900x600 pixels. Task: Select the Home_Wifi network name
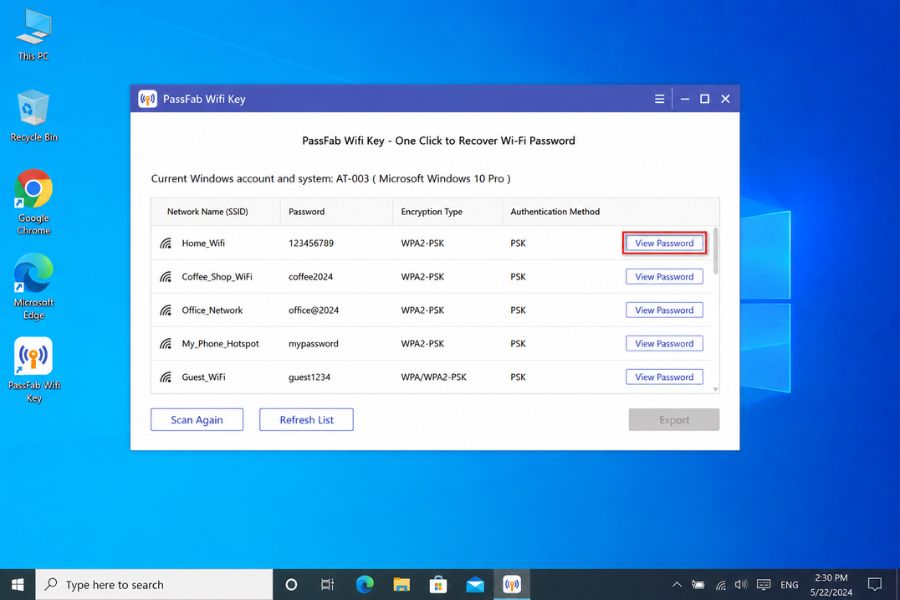pyautogui.click(x=203, y=243)
